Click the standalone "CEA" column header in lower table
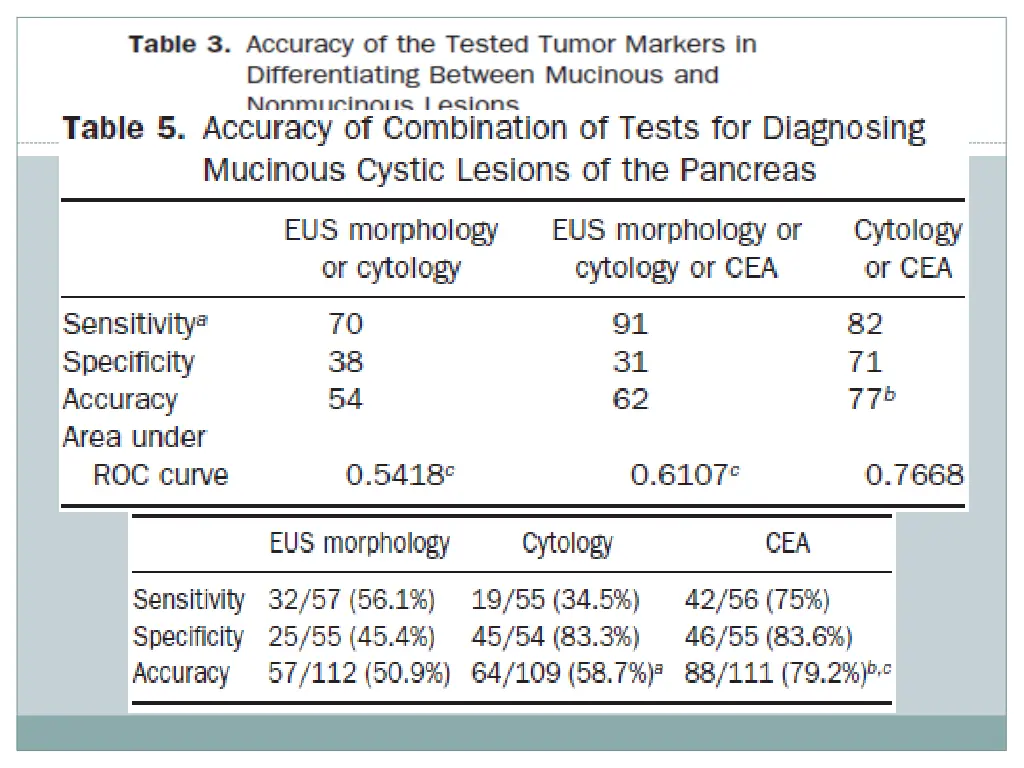This screenshot has width=1024, height=768. coord(787,544)
